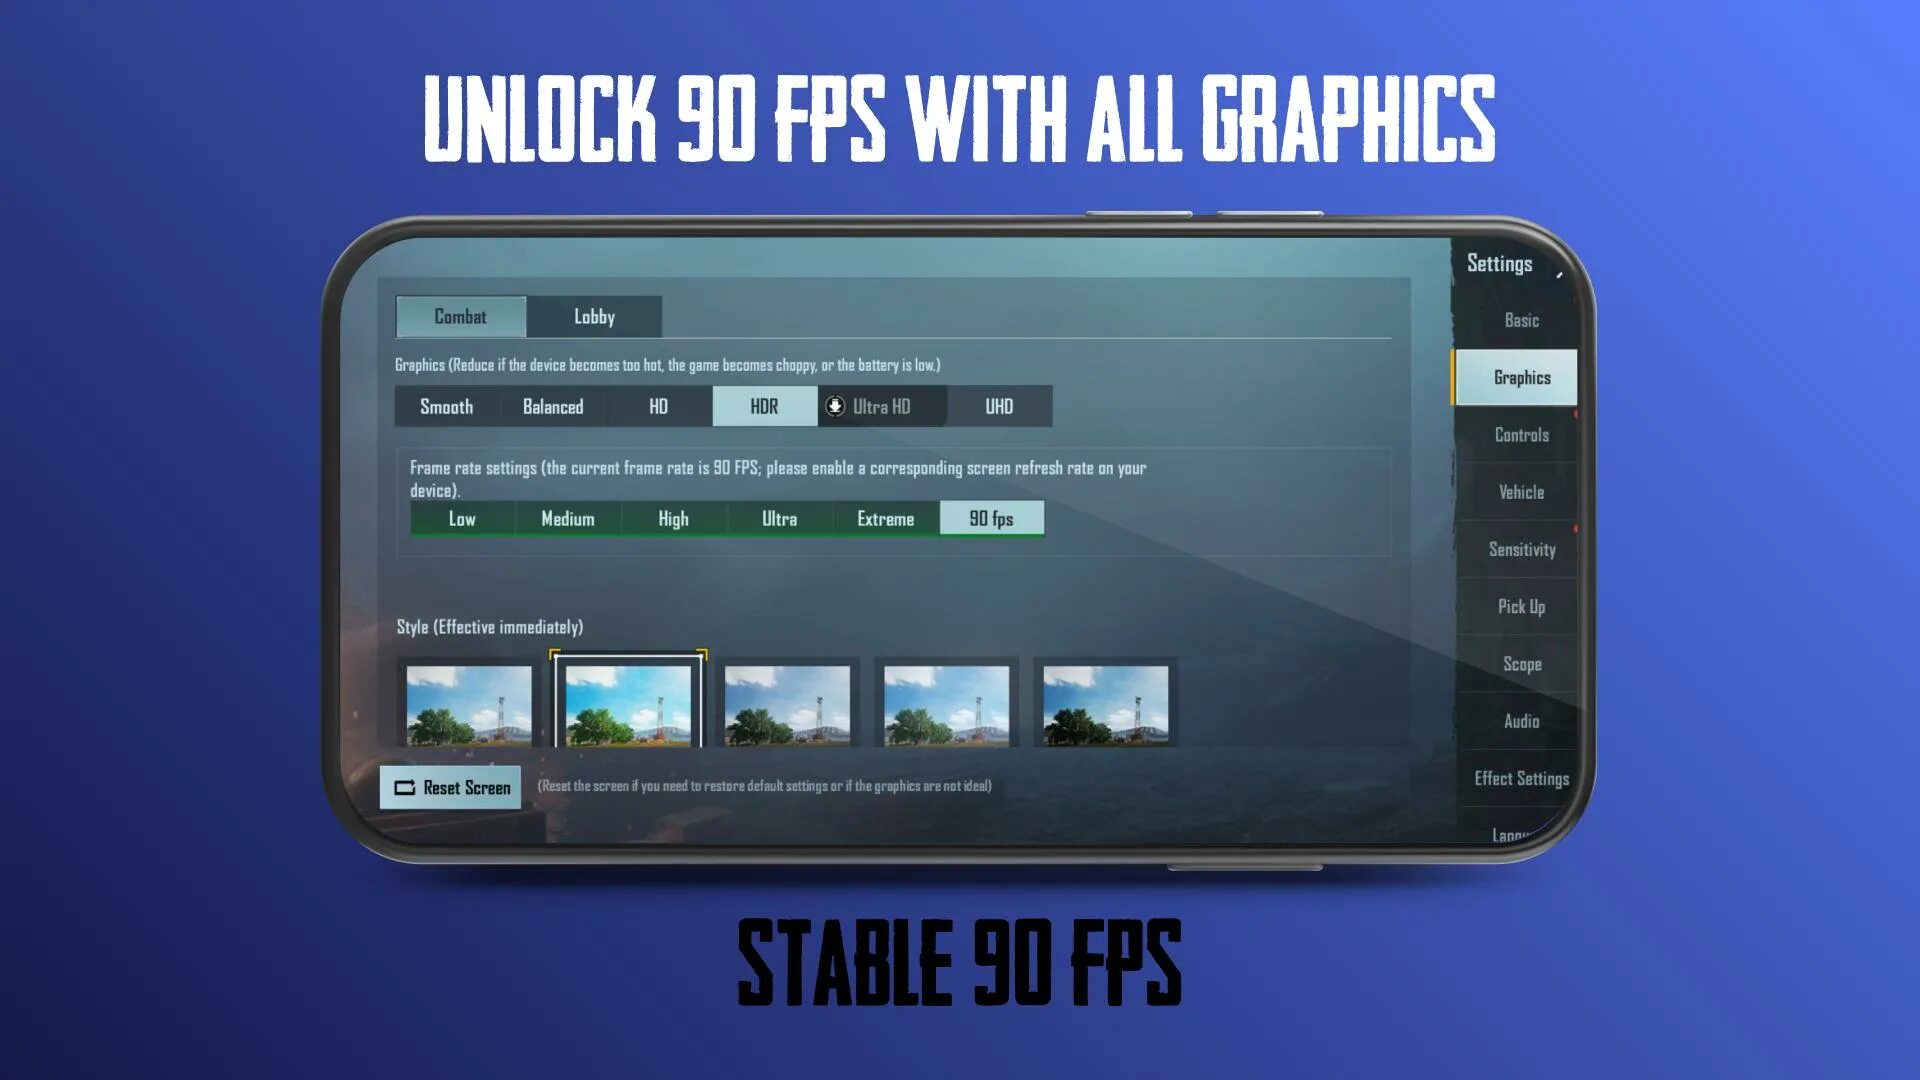Switch to Lobby tab
Screen dimensions: 1920x1080
click(595, 316)
